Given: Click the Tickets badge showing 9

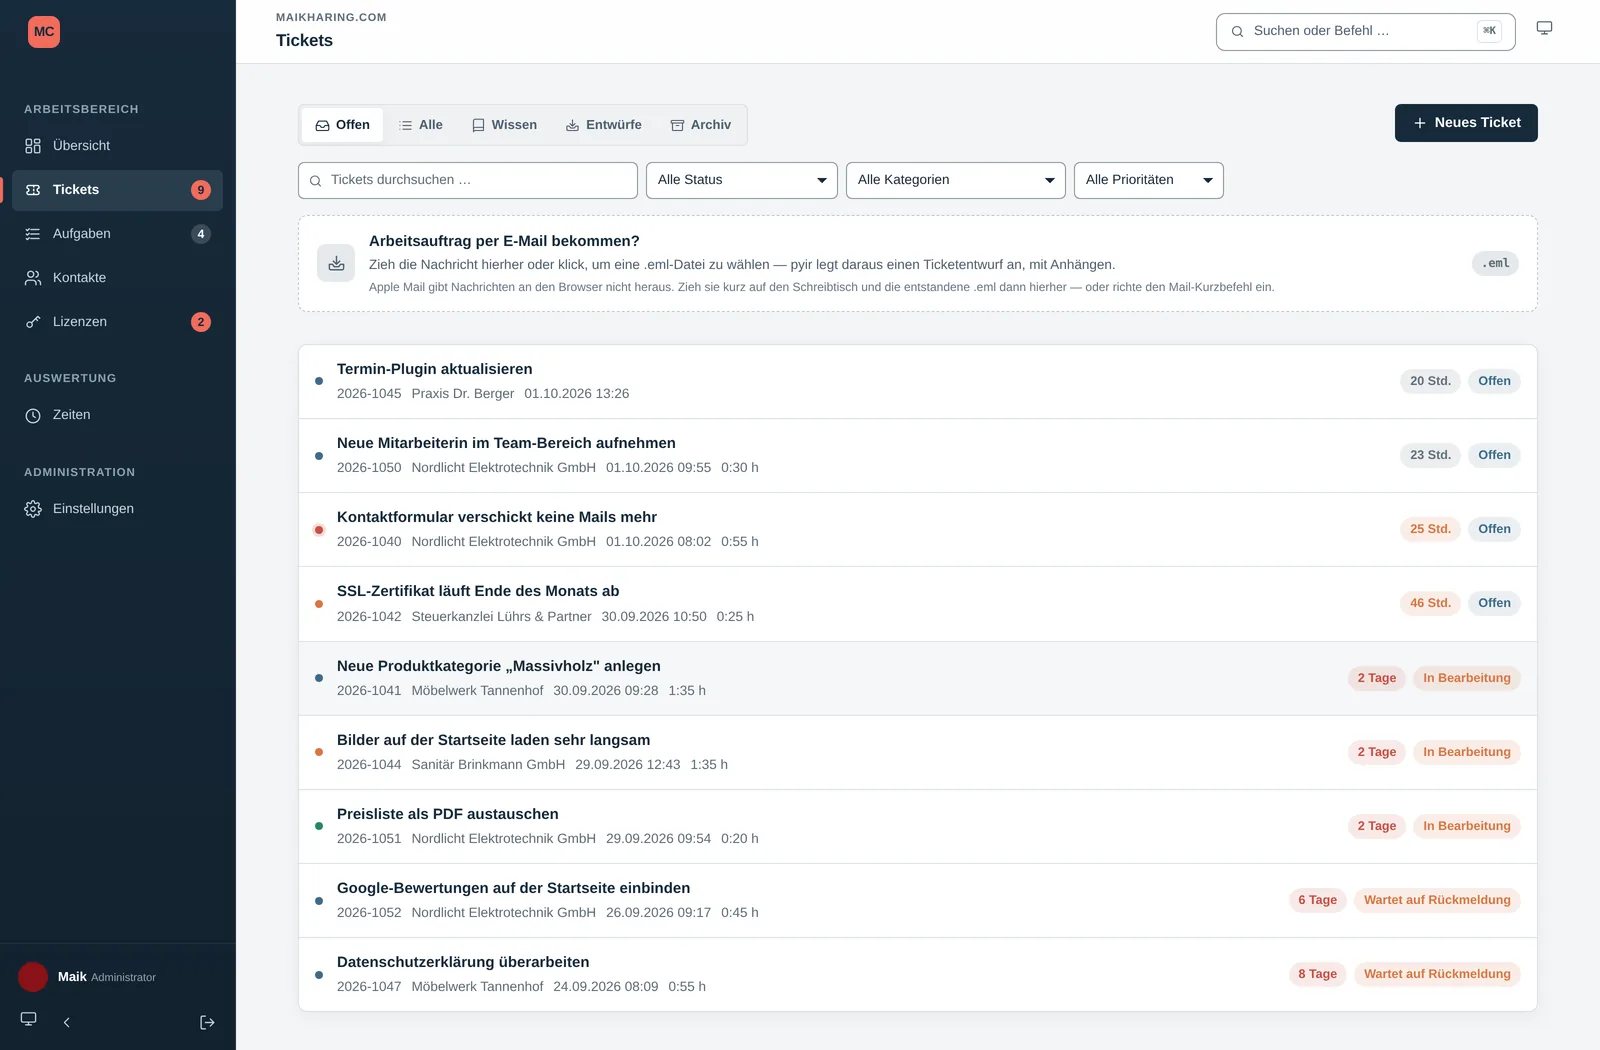Looking at the screenshot, I should click(201, 190).
